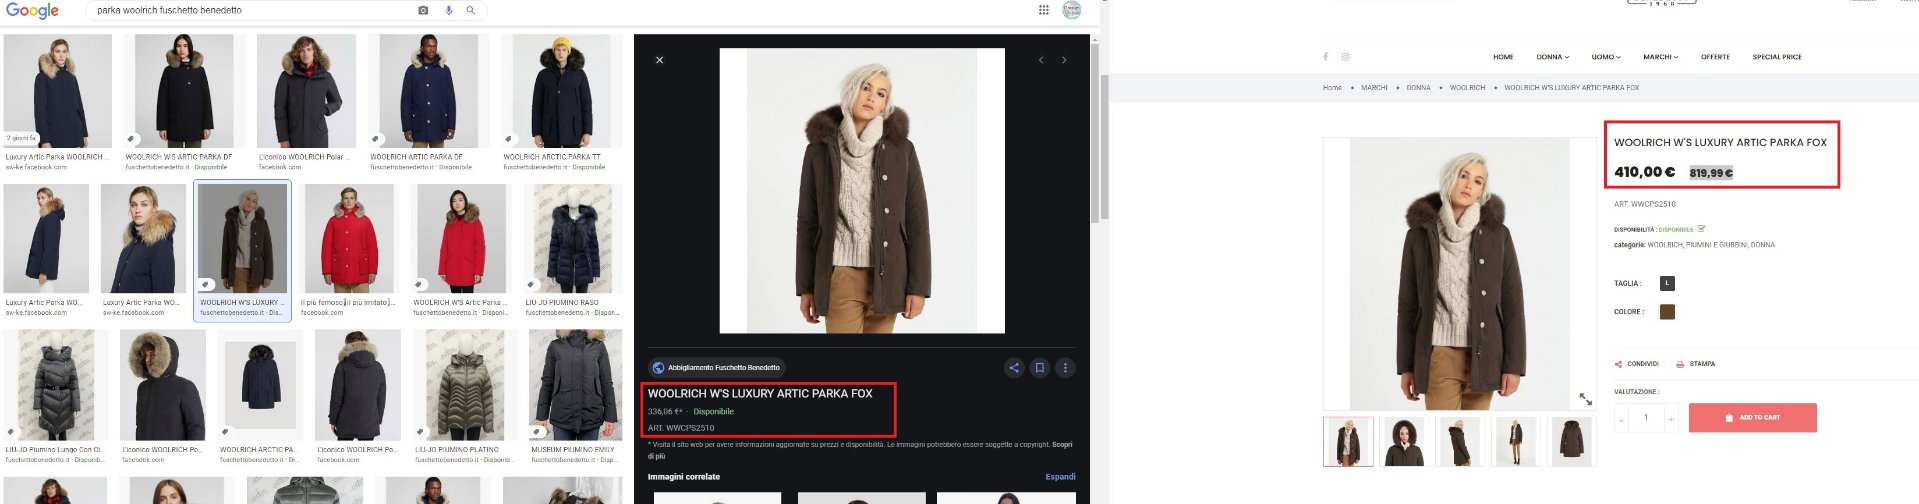Select the brown WOOLRICH W'S LUXURY result thumbnail
The image size is (1919, 504).
242,238
